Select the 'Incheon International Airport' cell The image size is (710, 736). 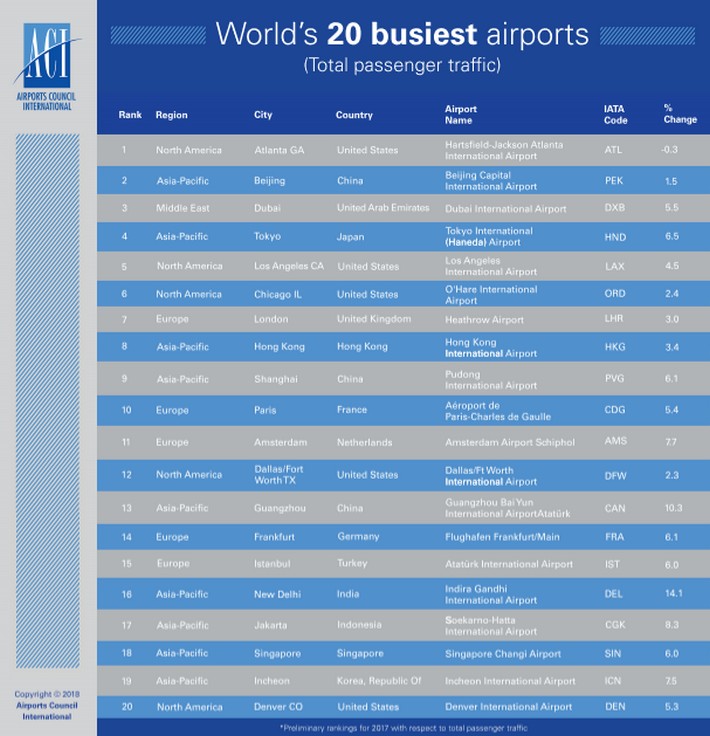point(510,681)
